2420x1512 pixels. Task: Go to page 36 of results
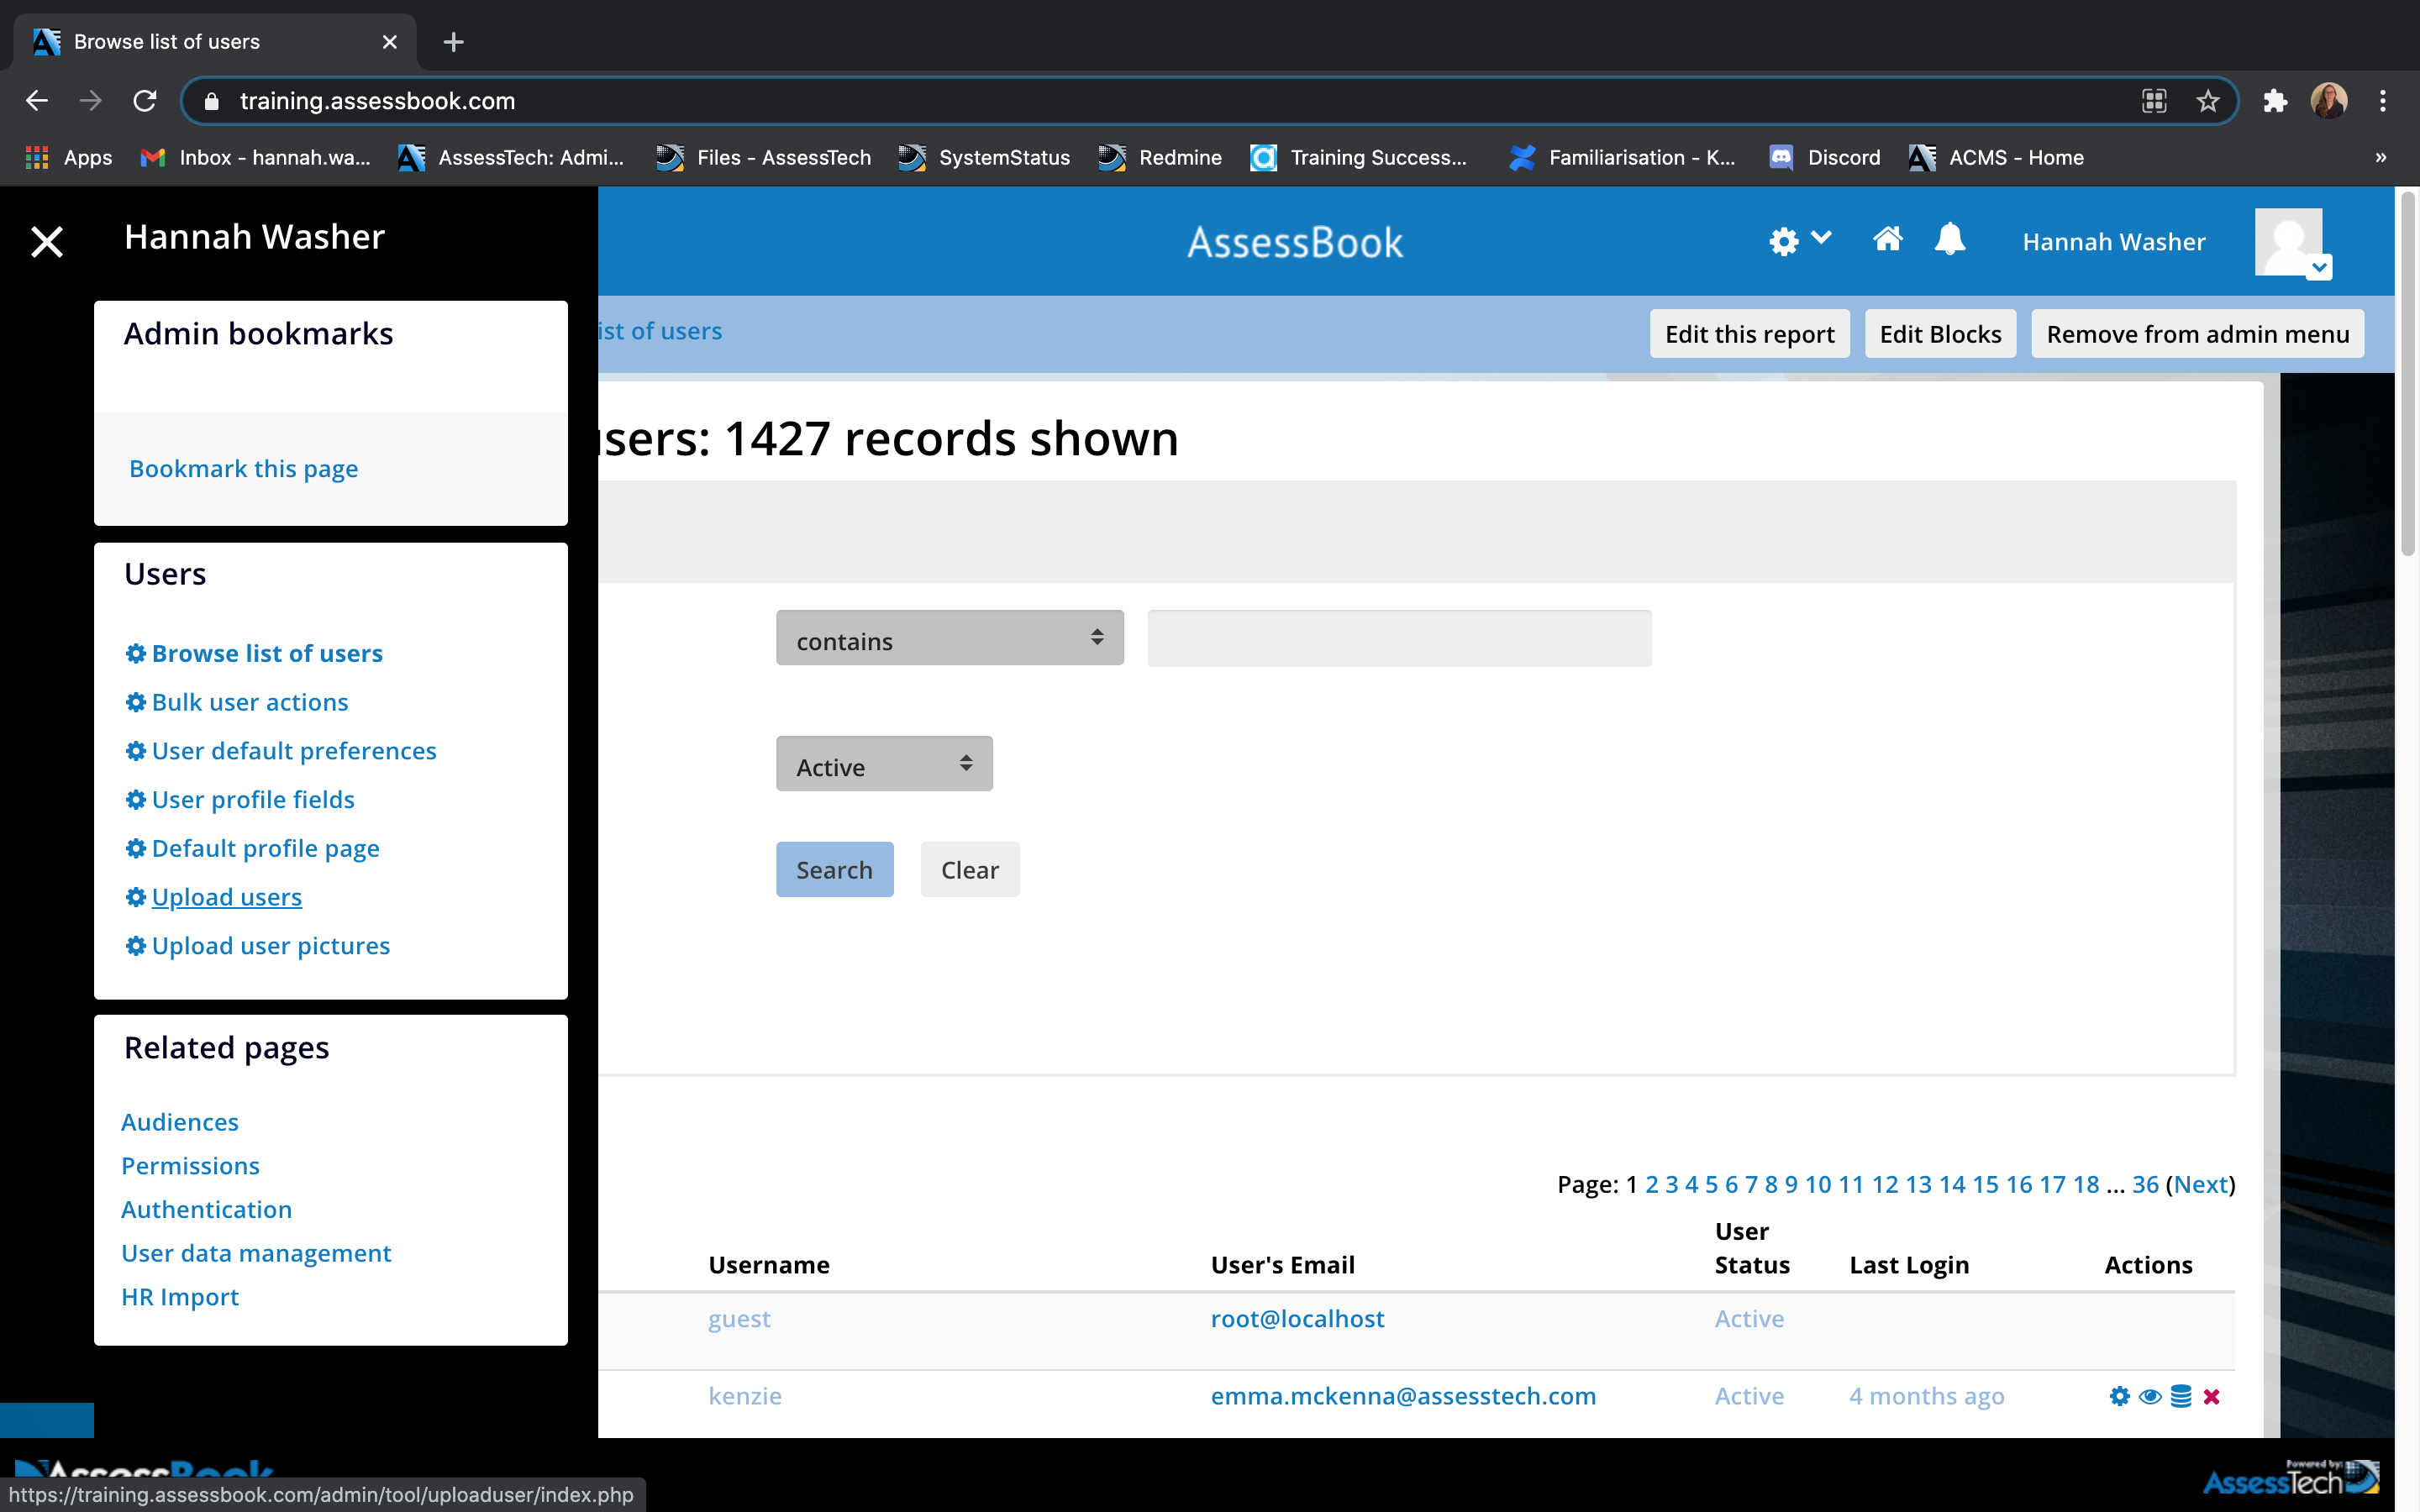pos(2145,1184)
